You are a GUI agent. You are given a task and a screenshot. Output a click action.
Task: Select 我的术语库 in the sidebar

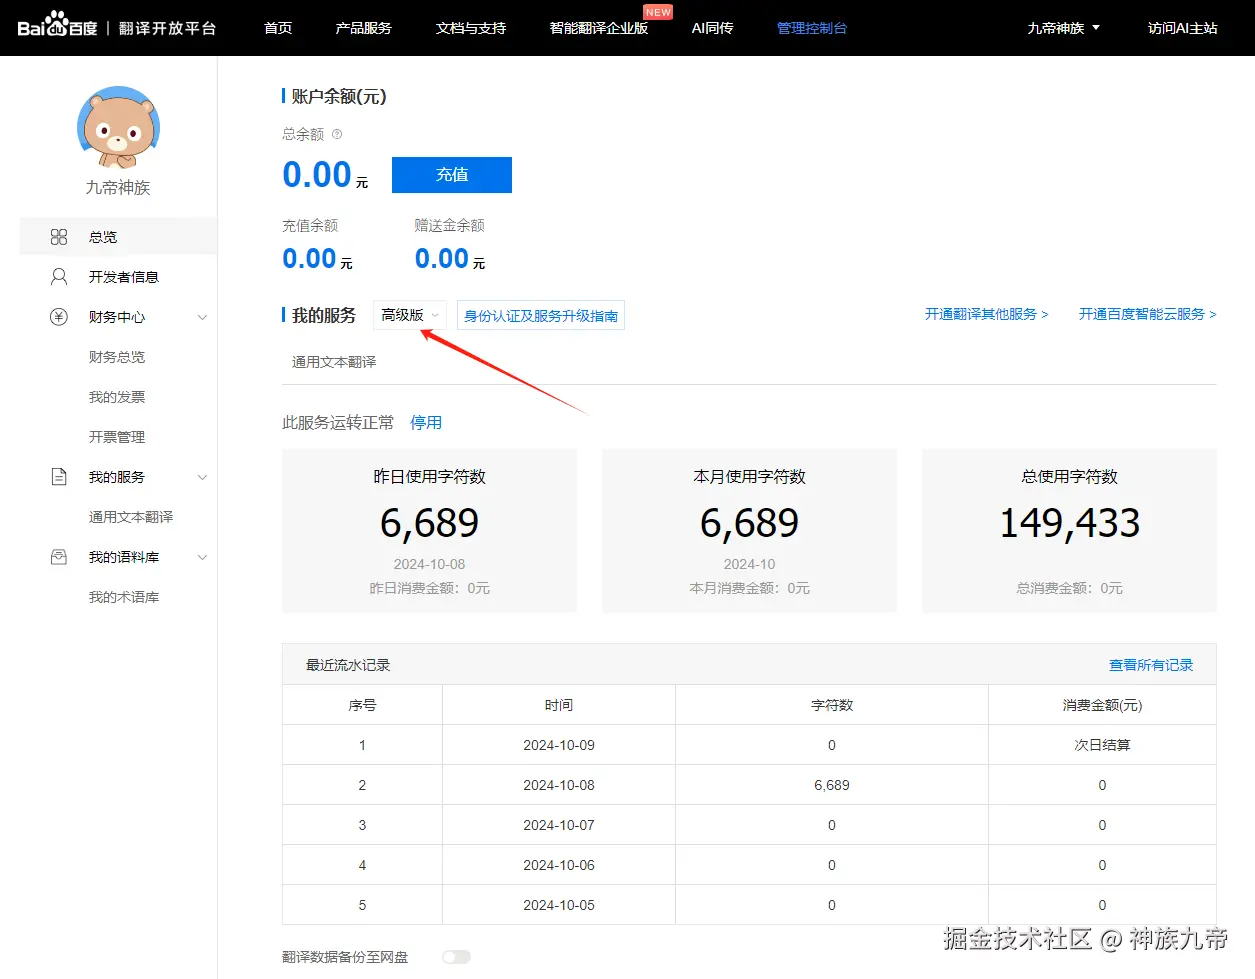tap(124, 597)
